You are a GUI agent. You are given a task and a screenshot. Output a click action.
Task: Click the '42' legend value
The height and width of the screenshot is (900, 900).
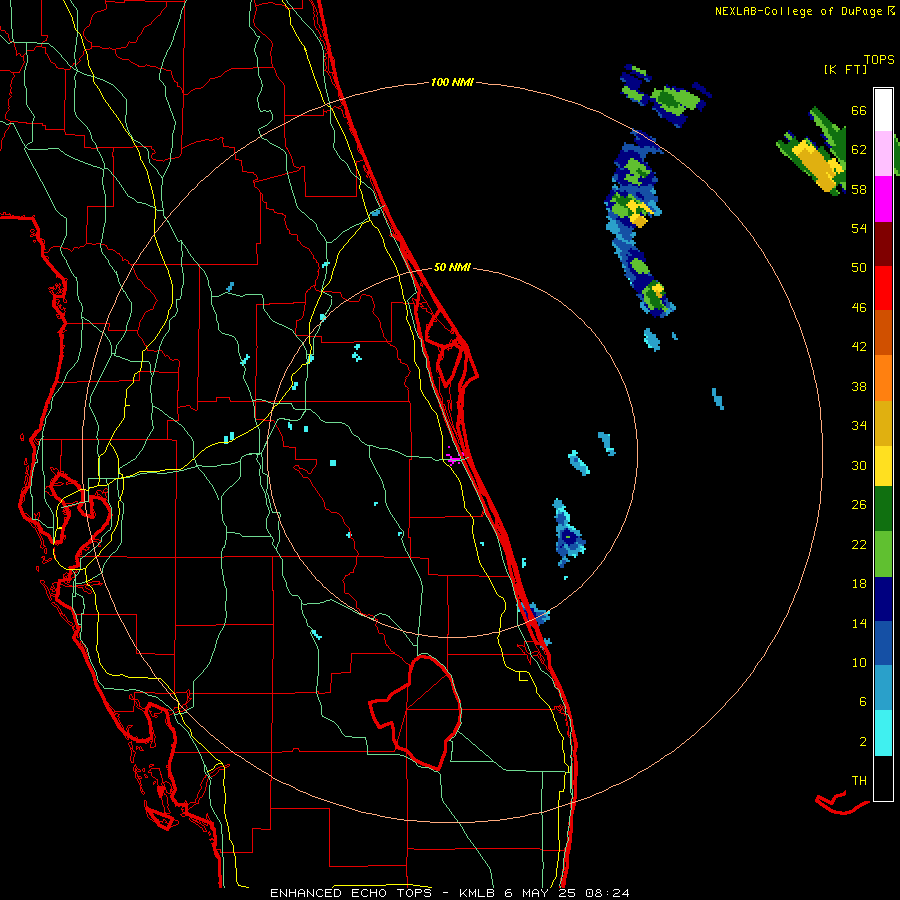pyautogui.click(x=859, y=347)
